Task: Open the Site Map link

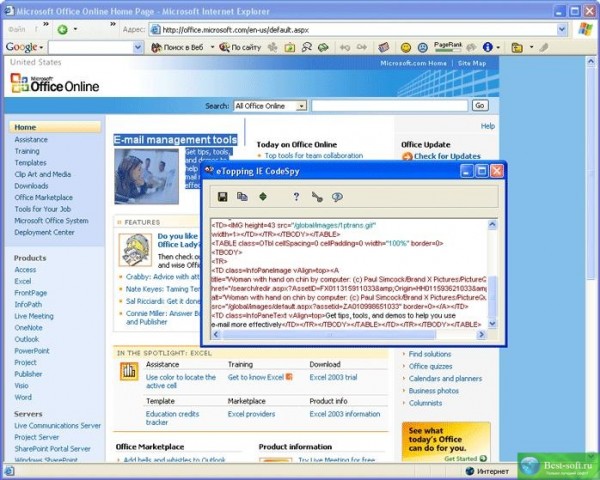Action: [472, 63]
